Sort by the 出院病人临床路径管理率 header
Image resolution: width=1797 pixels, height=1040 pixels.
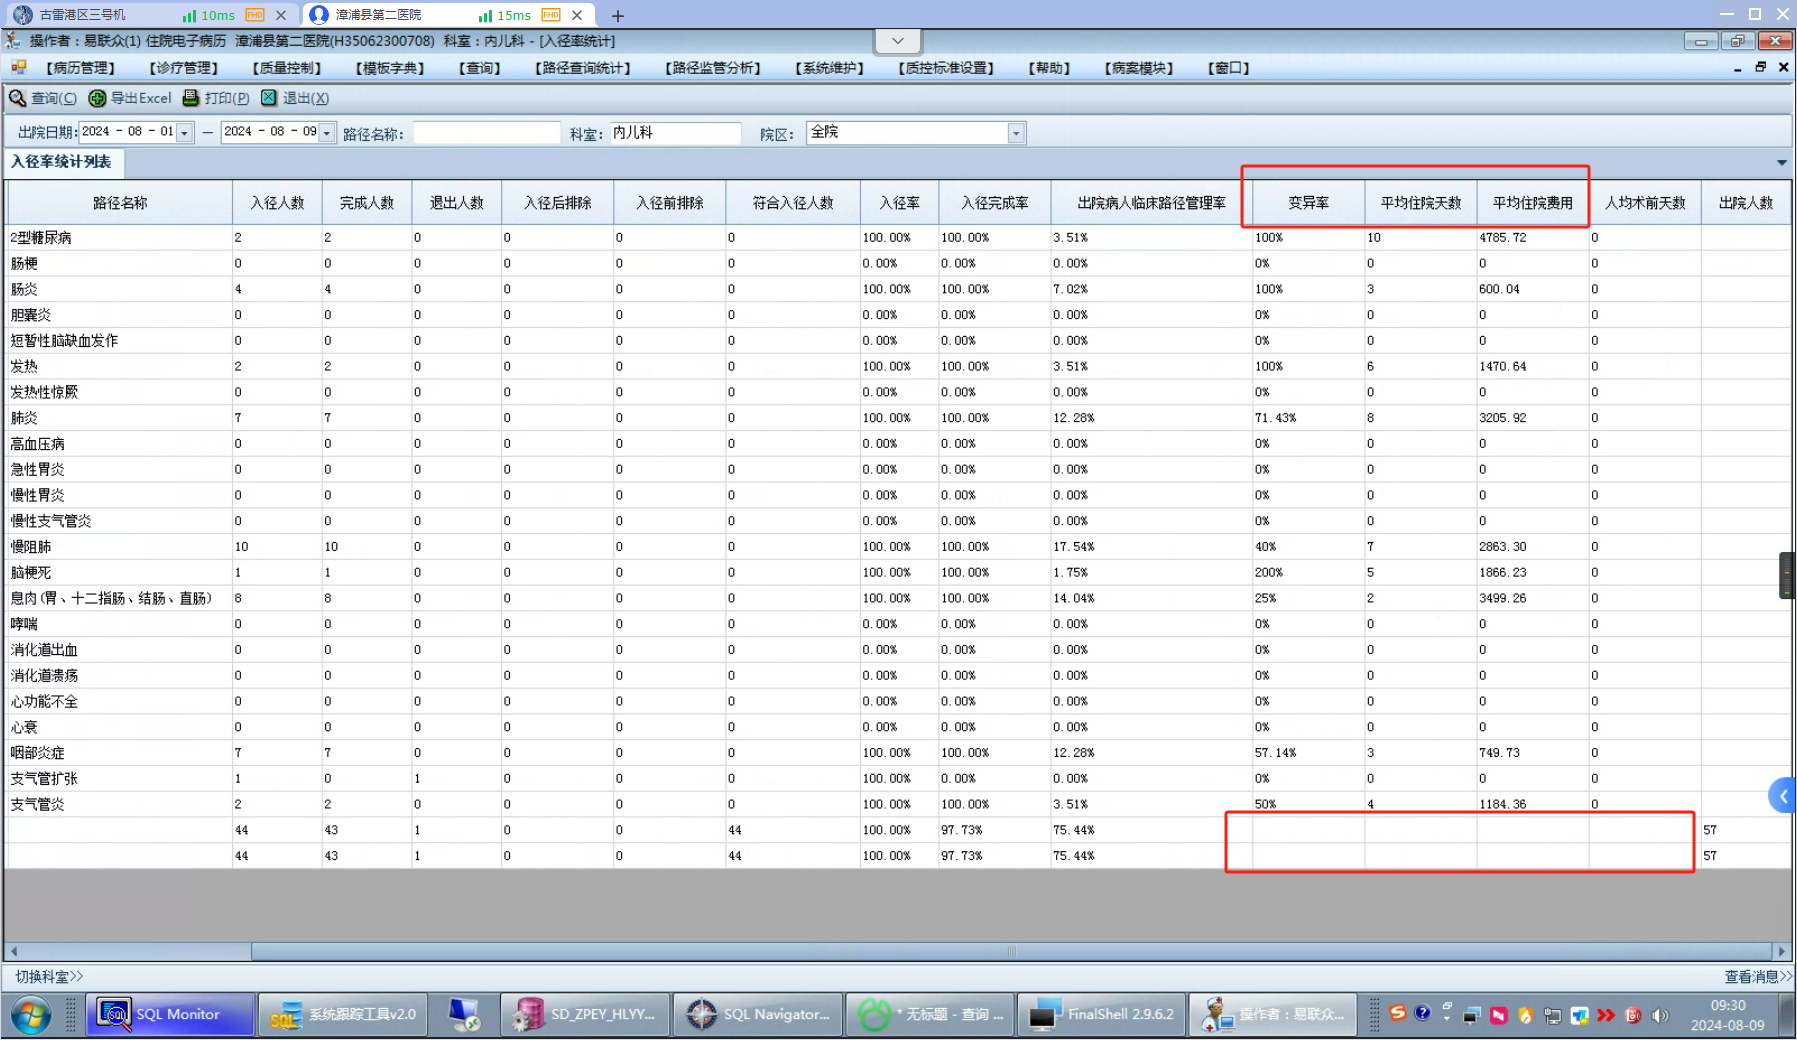coord(1151,203)
